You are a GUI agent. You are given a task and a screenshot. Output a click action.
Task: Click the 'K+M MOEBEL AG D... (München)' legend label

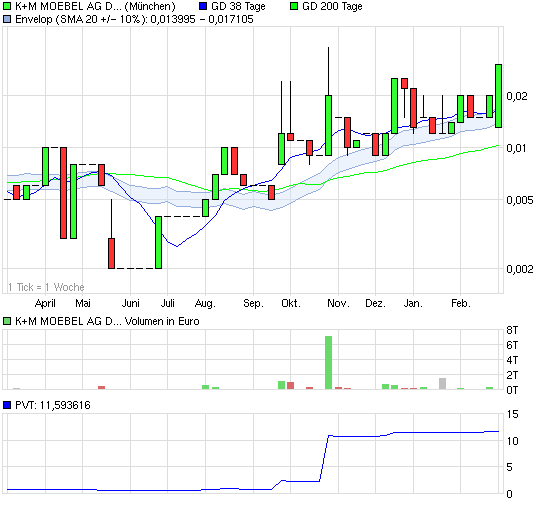[95, 6]
